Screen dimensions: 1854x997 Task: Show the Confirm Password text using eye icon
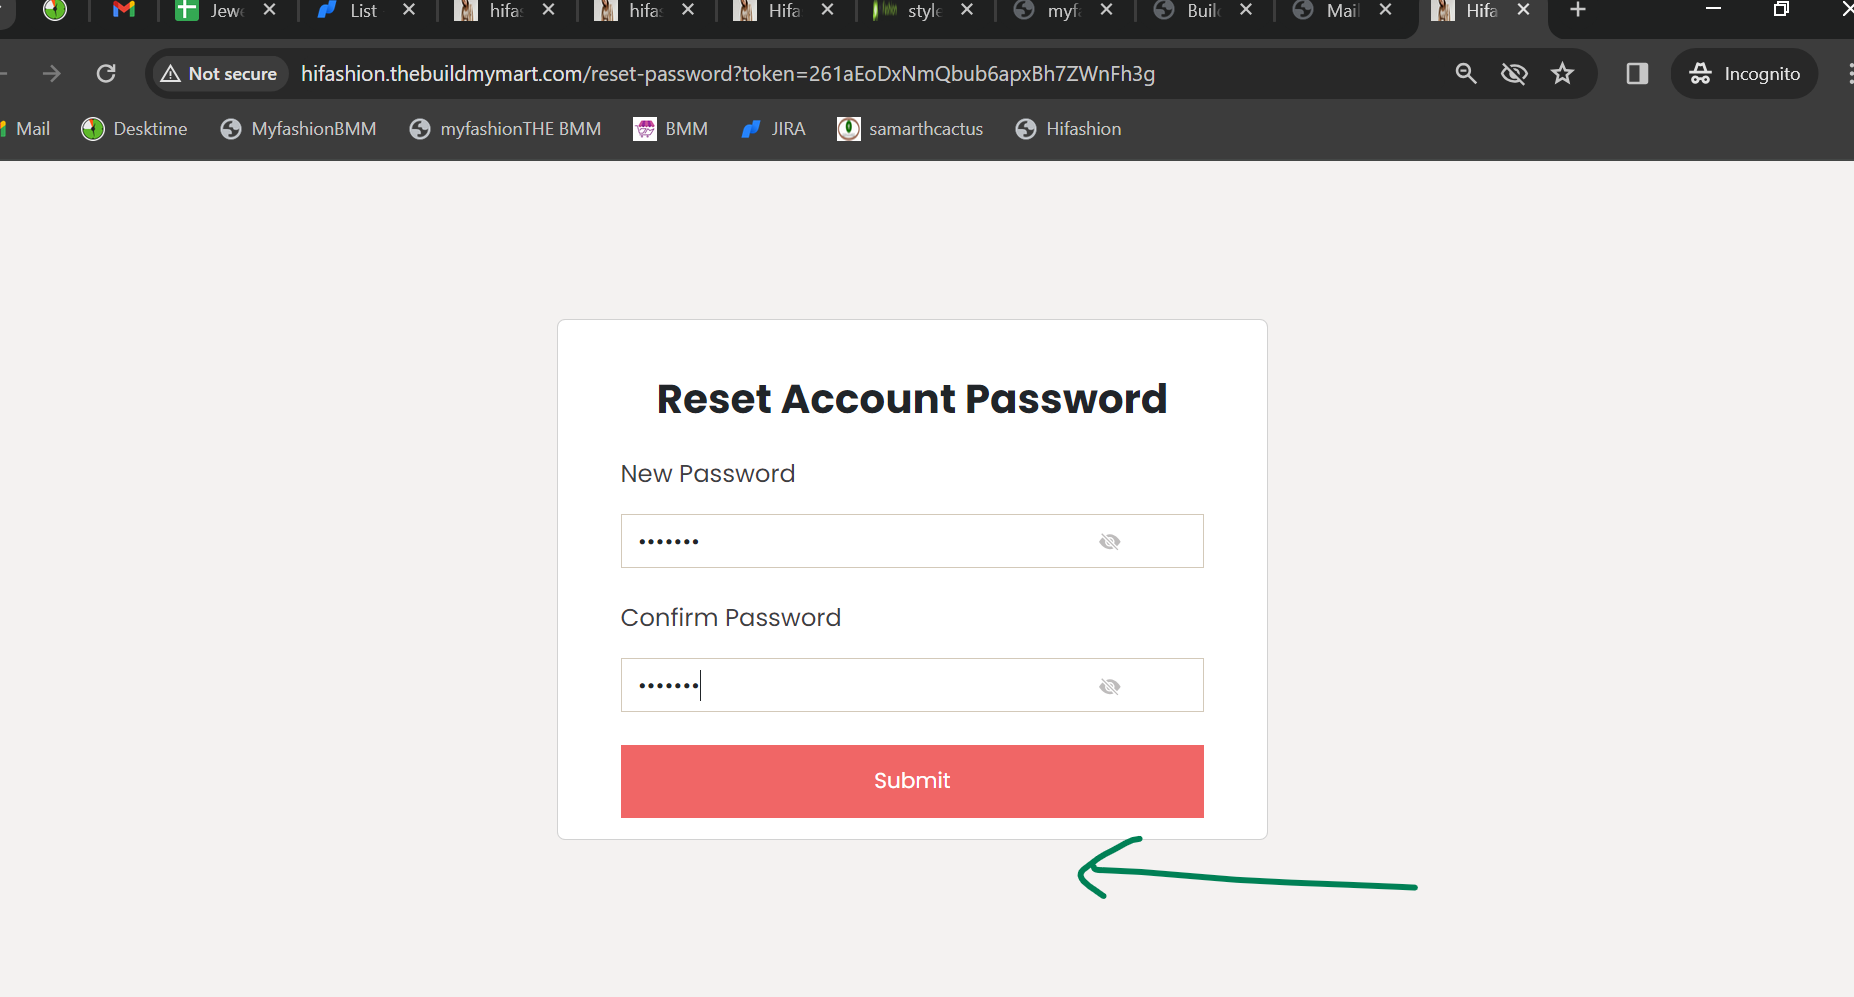click(1109, 686)
